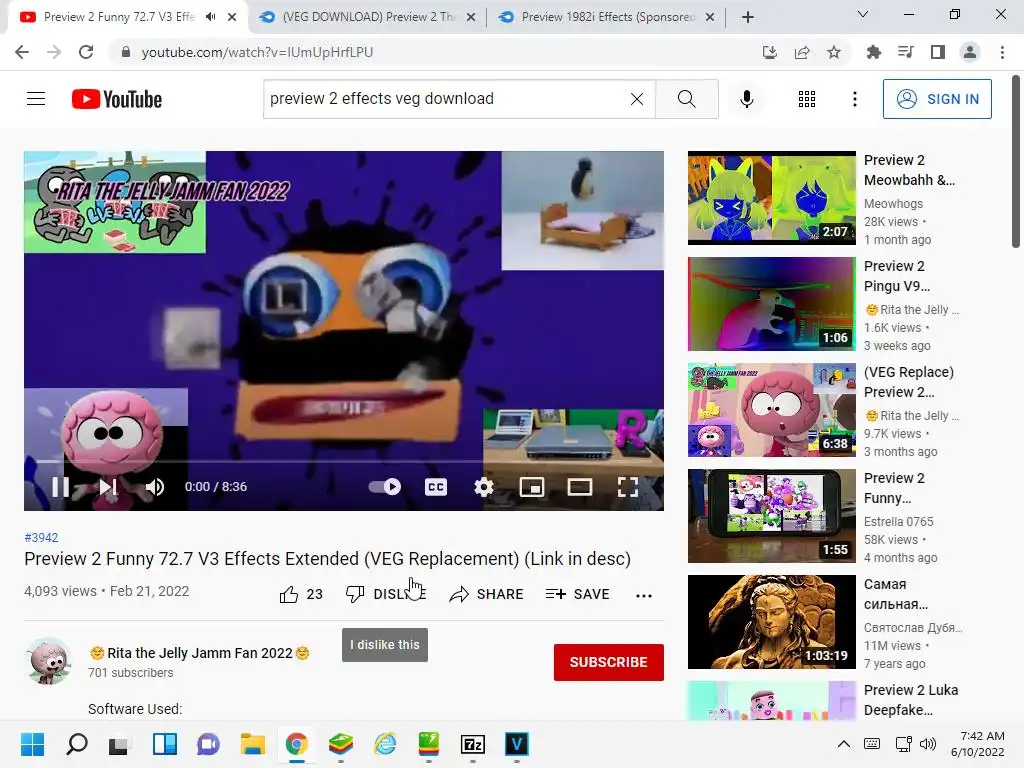This screenshot has height=768, width=1024.
Task: Subscribe to Rita the Jelly Jamm Fan
Action: pyautogui.click(x=609, y=662)
